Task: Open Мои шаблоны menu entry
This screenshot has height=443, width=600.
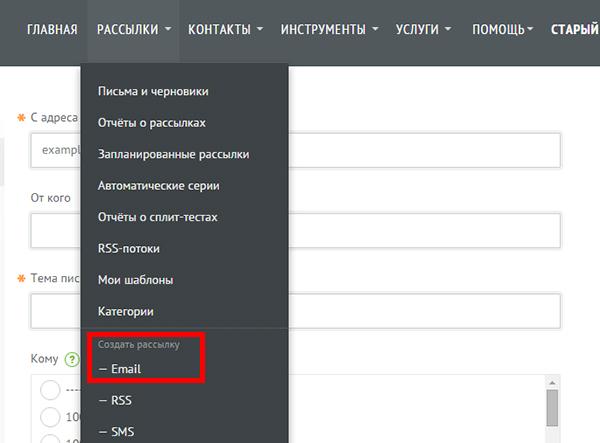Action: 135,280
